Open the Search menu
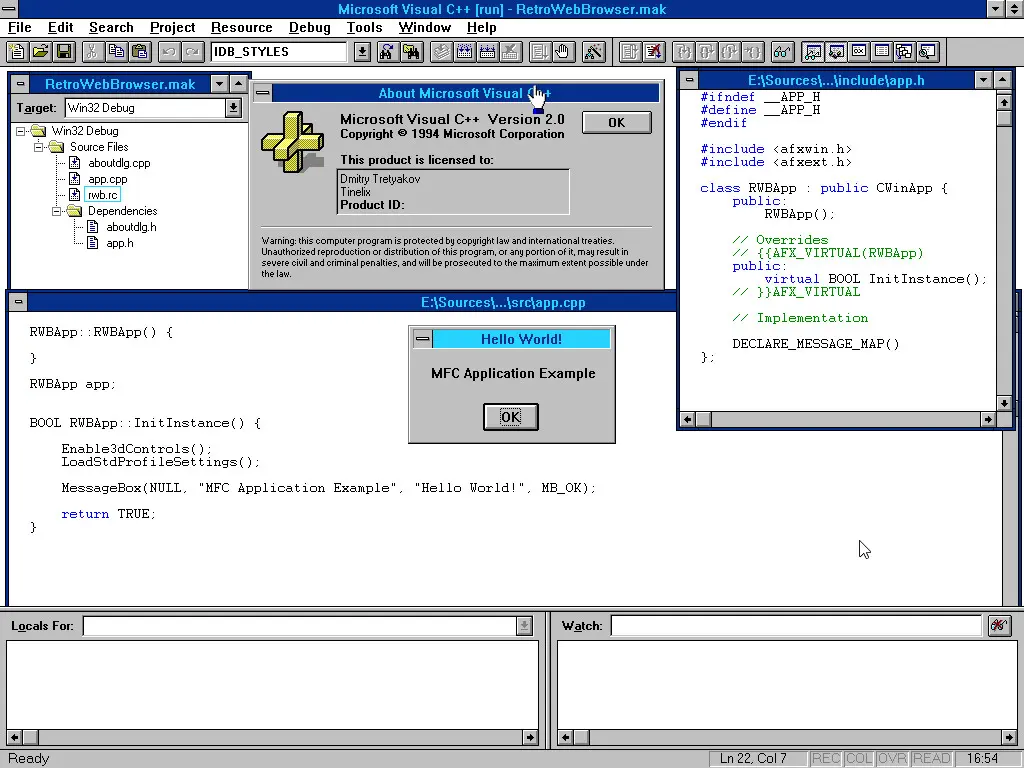 click(111, 27)
